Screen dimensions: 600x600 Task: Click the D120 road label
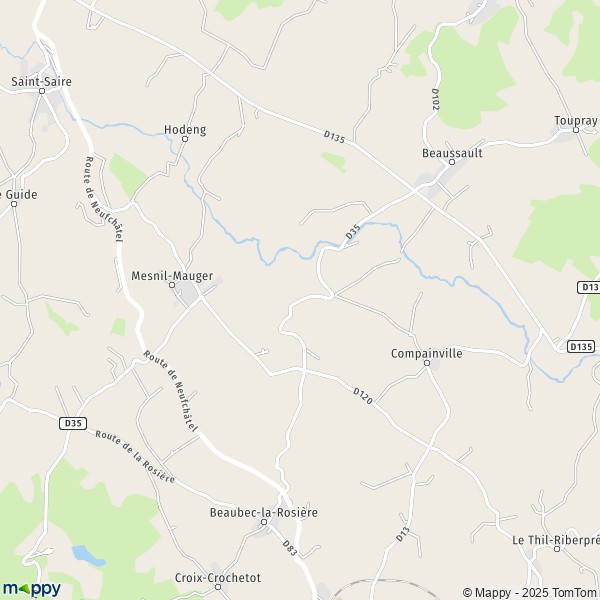click(362, 396)
